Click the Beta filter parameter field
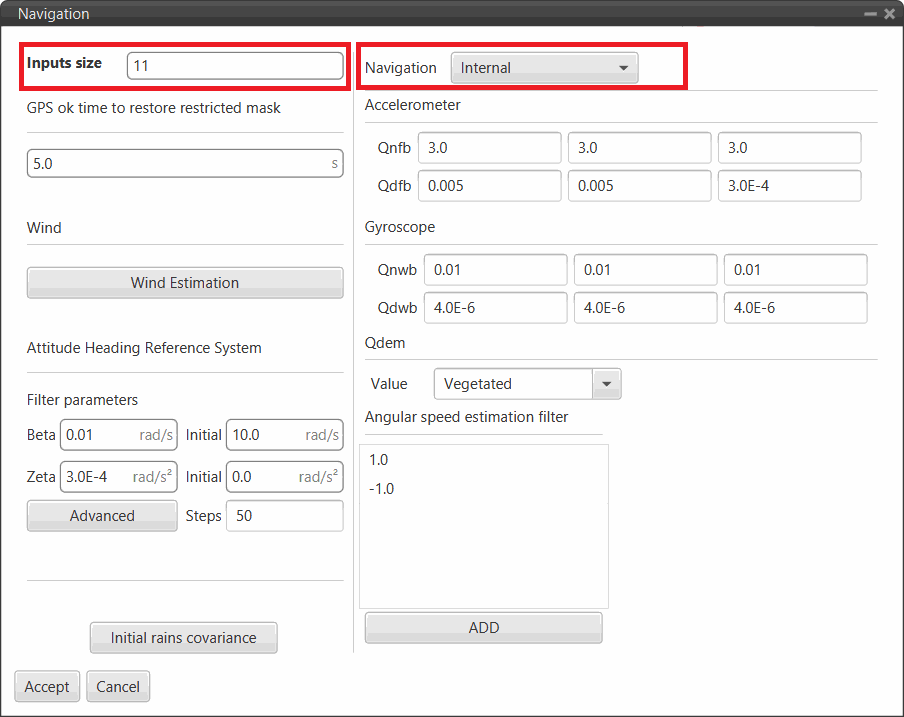This screenshot has width=904, height=717. 98,435
